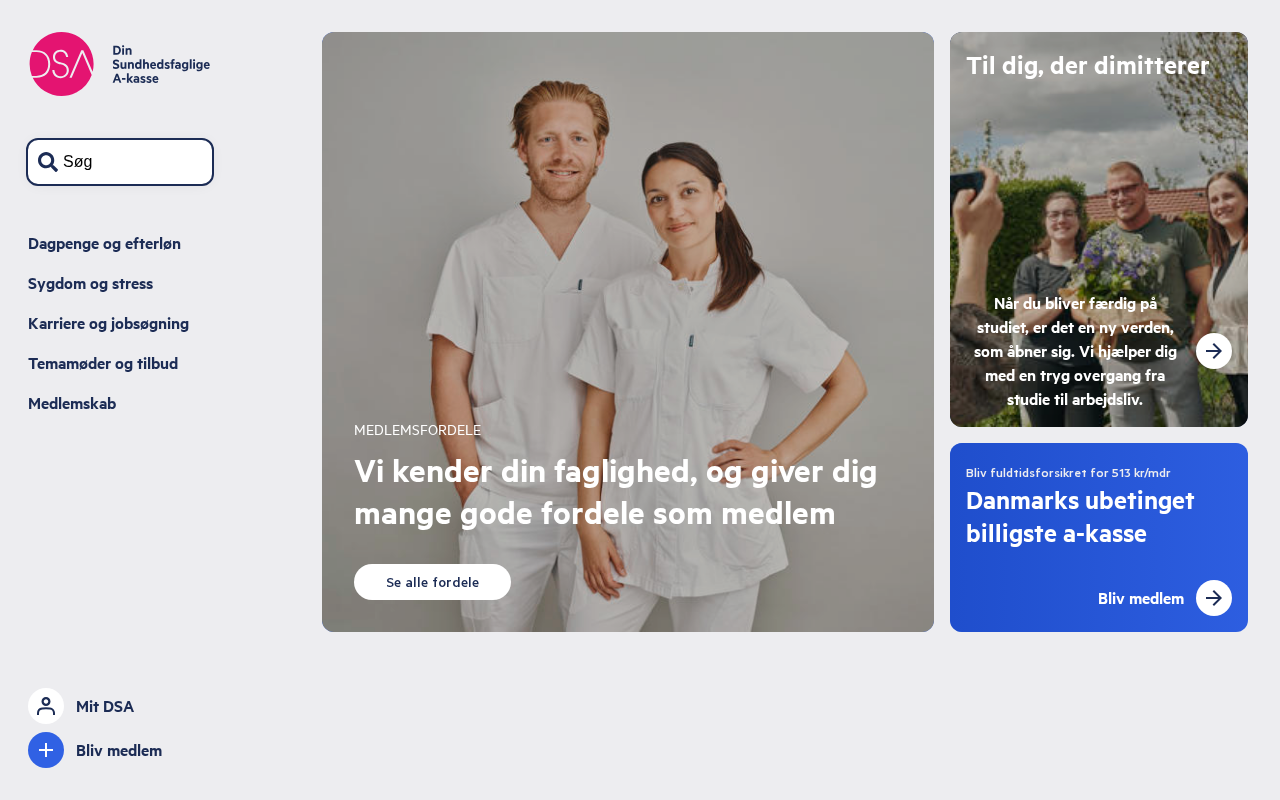Click the arrow icon beside Bliv medlem on the blue card
The image size is (1280, 800).
pyautogui.click(x=1214, y=598)
